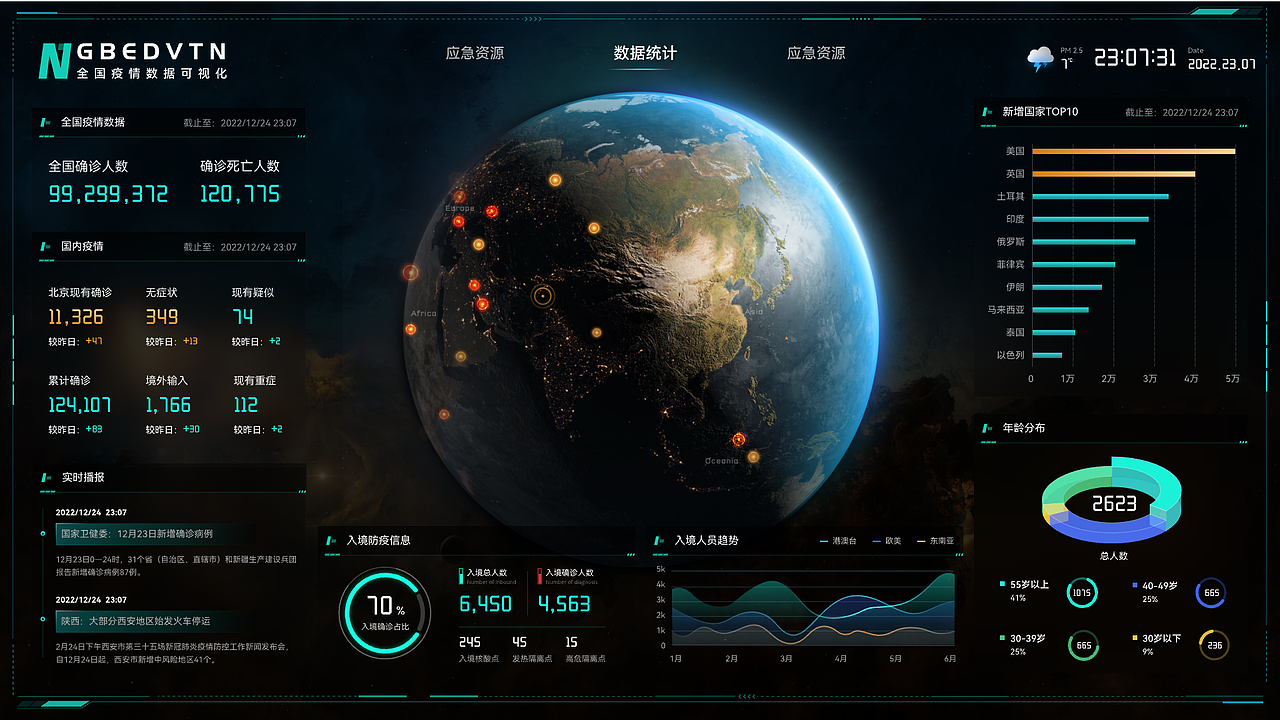The image size is (1280, 720).
Task: Click the 菲律宾 label in TOP10 chart
Action: click(1010, 265)
